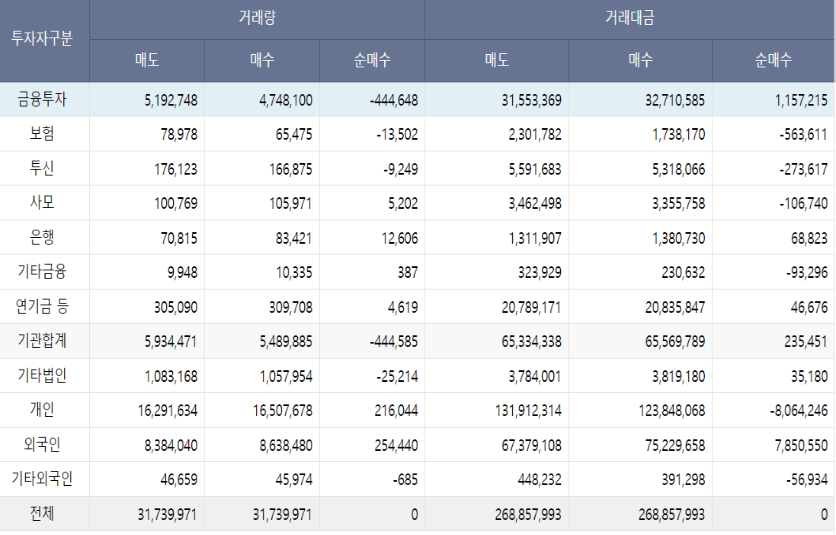Viewport: 836px width, 535px height.
Task: Click 매도 header under 거래대금
Action: click(497, 61)
